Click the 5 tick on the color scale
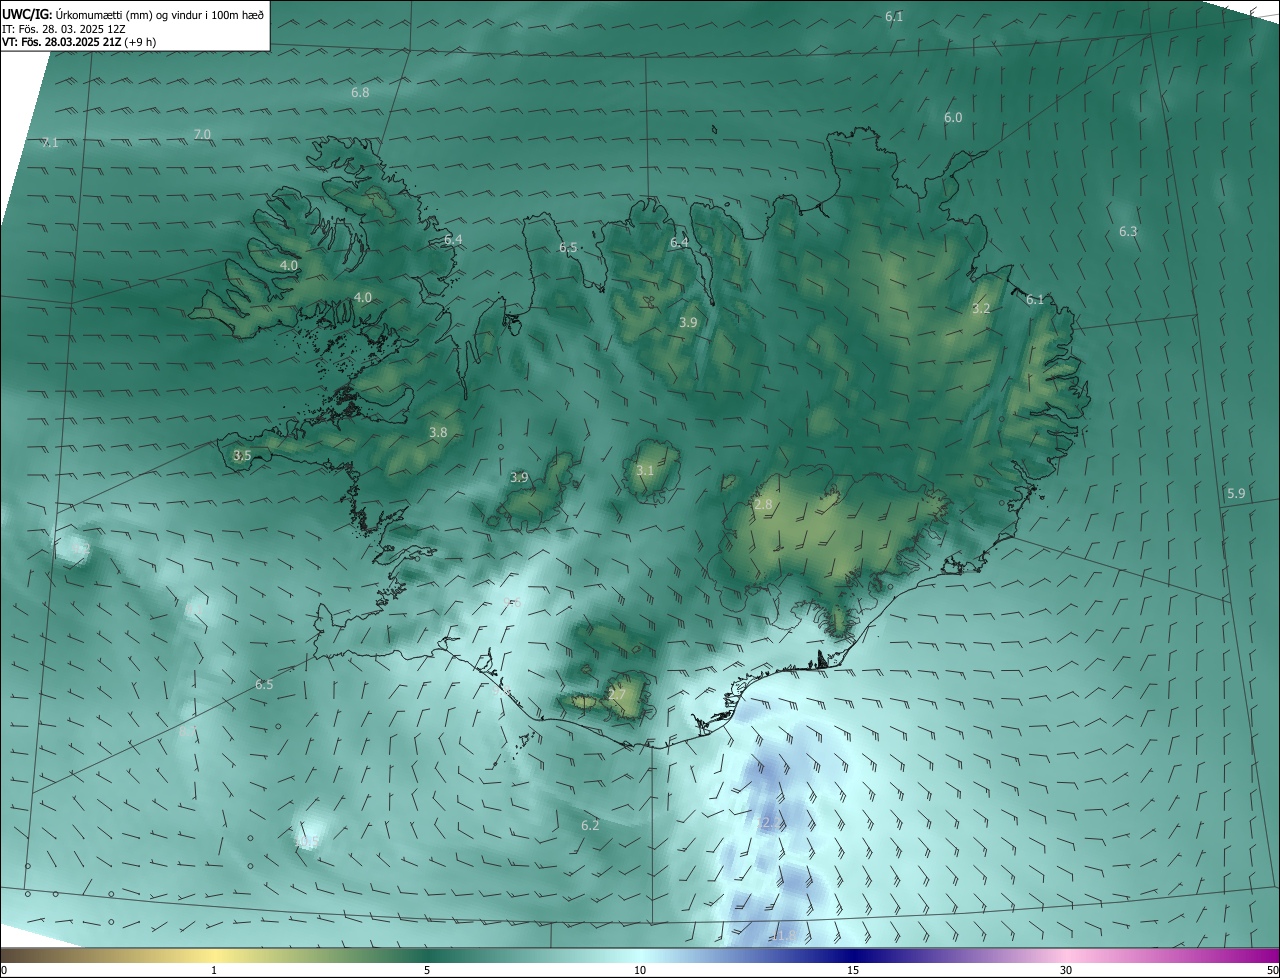1280x978 pixels. point(427,970)
